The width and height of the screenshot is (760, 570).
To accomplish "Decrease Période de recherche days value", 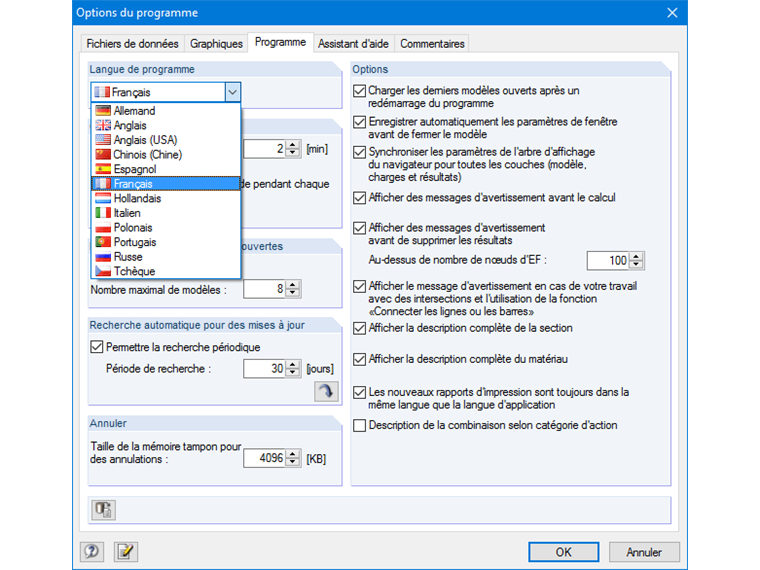I will coord(293,373).
